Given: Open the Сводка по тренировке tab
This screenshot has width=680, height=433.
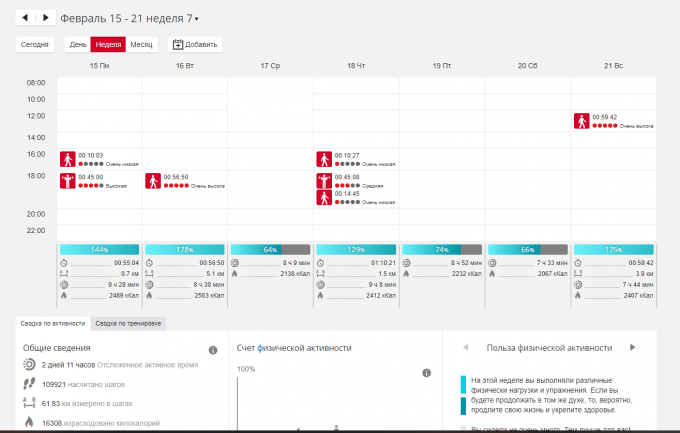Looking at the screenshot, I should (x=128, y=323).
